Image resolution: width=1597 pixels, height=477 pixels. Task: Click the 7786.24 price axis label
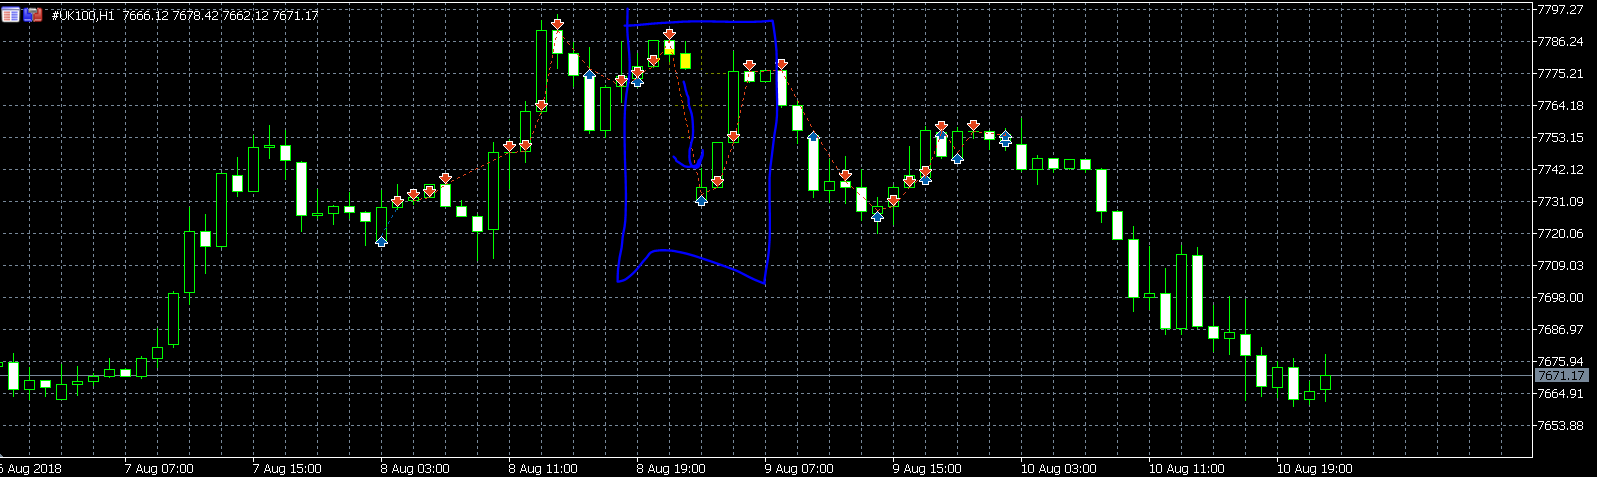pos(1562,41)
